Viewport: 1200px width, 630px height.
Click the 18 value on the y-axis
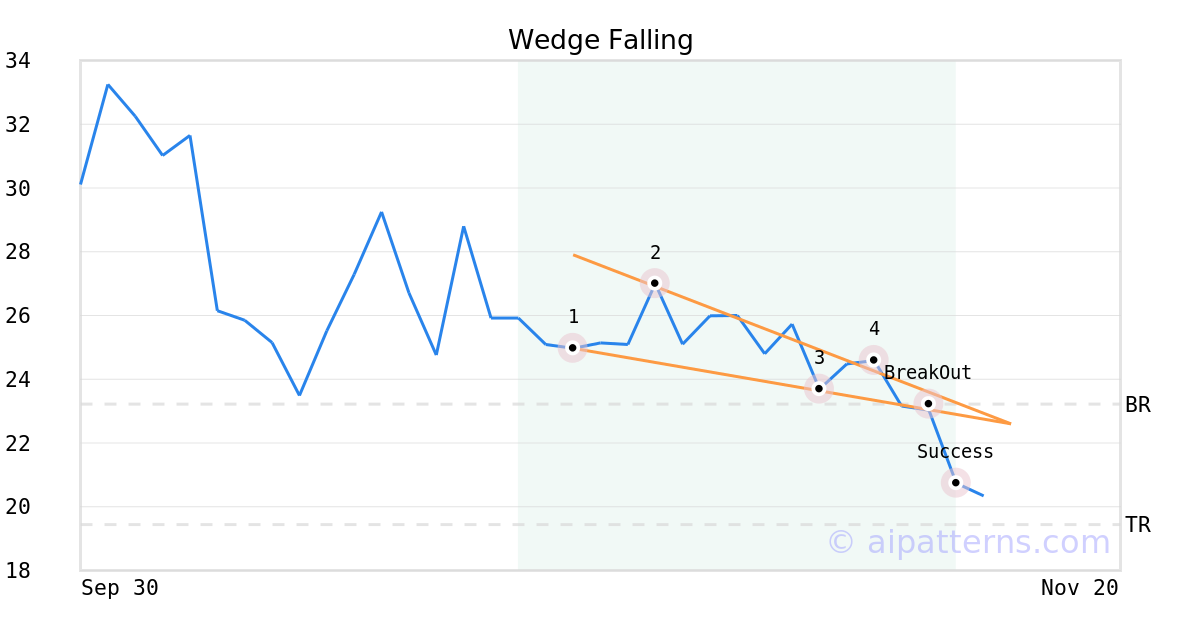pyautogui.click(x=17, y=571)
